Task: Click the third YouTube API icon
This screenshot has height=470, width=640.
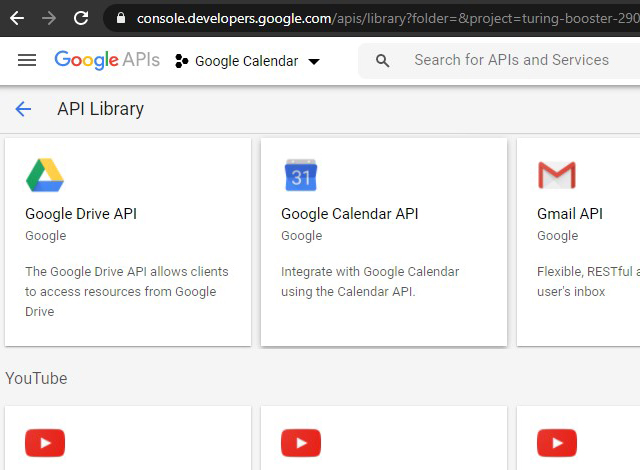Action: tap(557, 442)
